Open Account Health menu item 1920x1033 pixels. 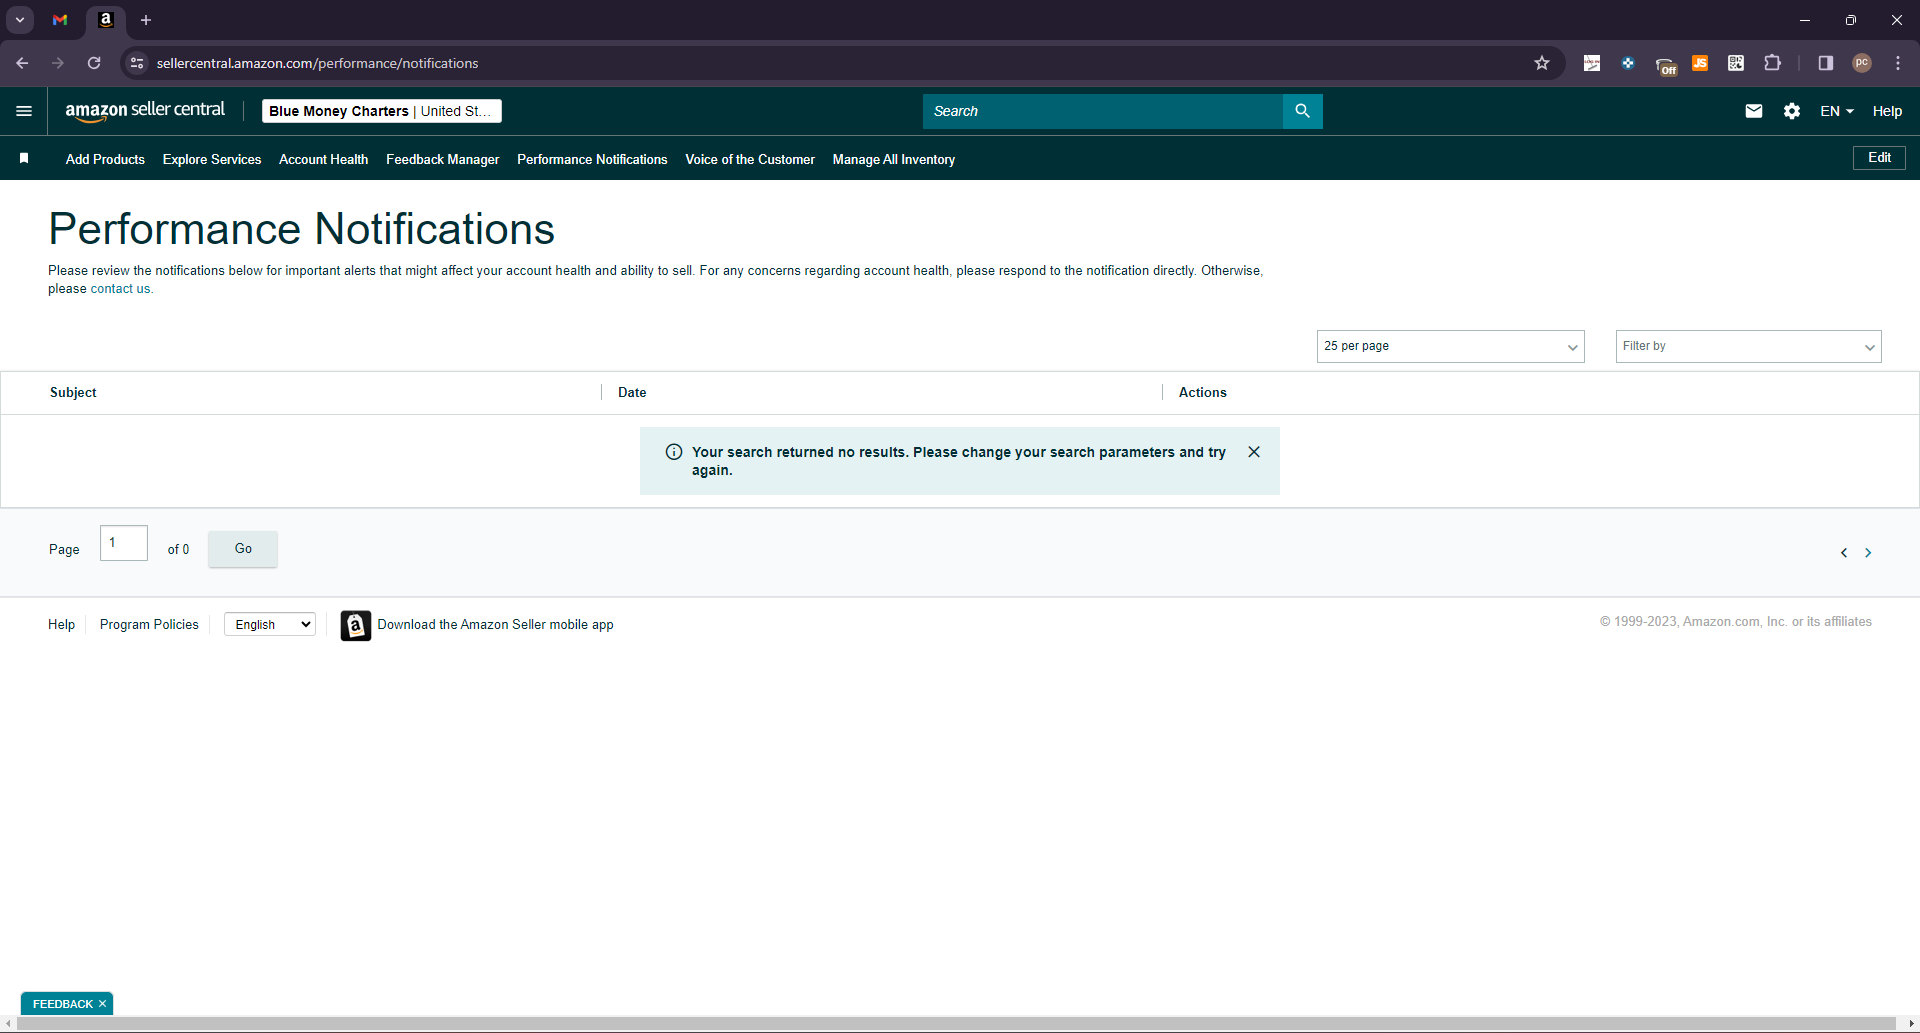click(x=323, y=159)
